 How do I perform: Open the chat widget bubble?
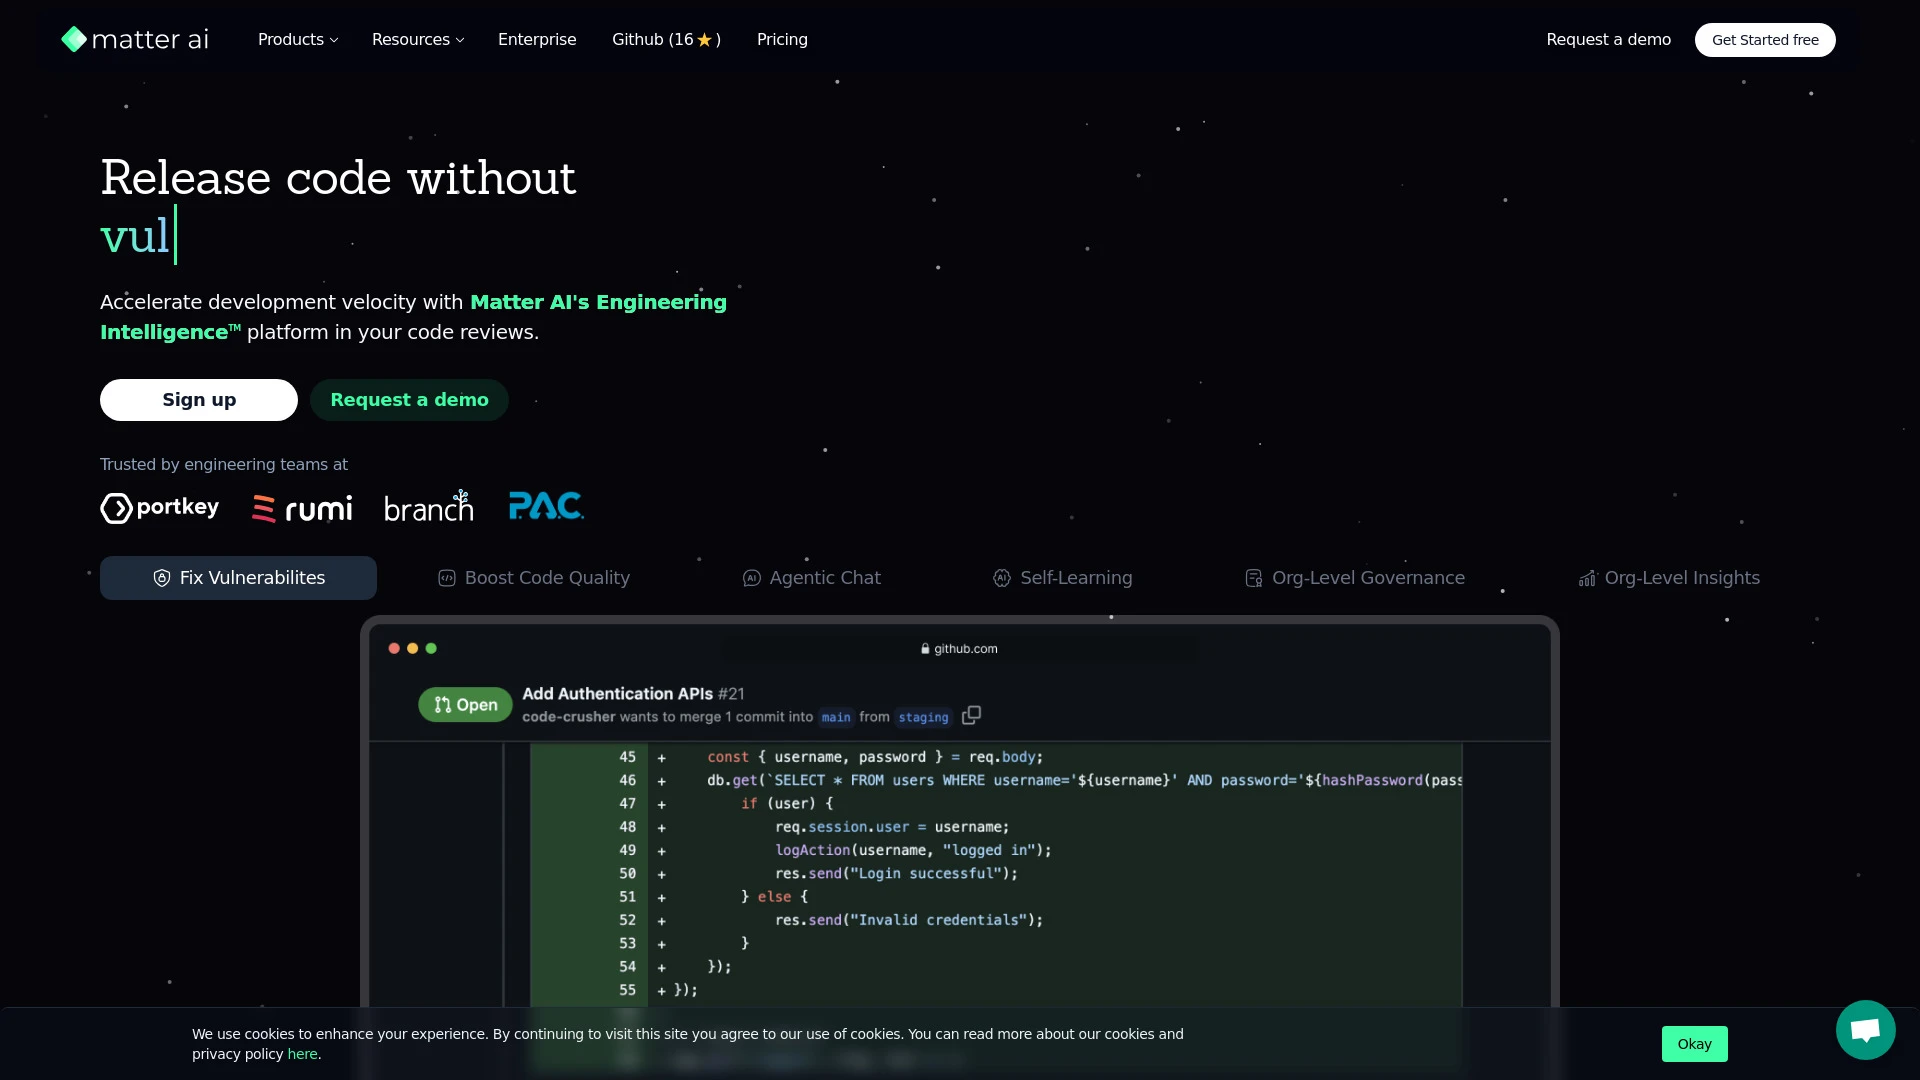coord(1864,1030)
